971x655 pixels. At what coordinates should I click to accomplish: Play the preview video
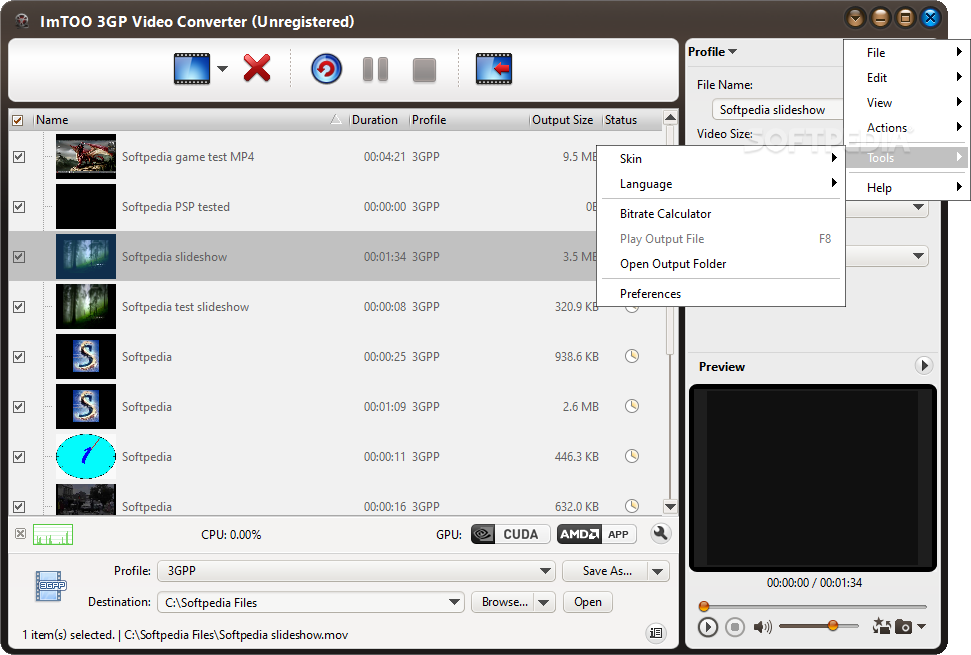(707, 627)
